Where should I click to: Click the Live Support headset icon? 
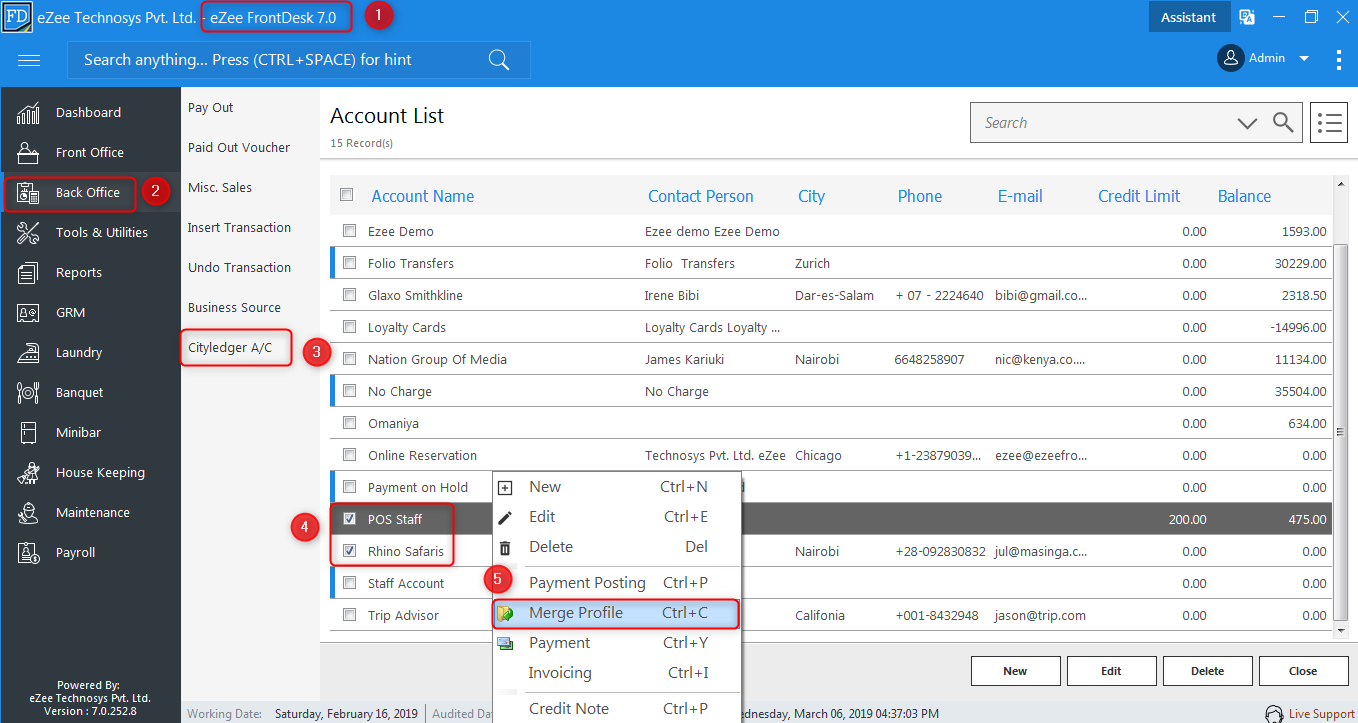coord(1274,714)
